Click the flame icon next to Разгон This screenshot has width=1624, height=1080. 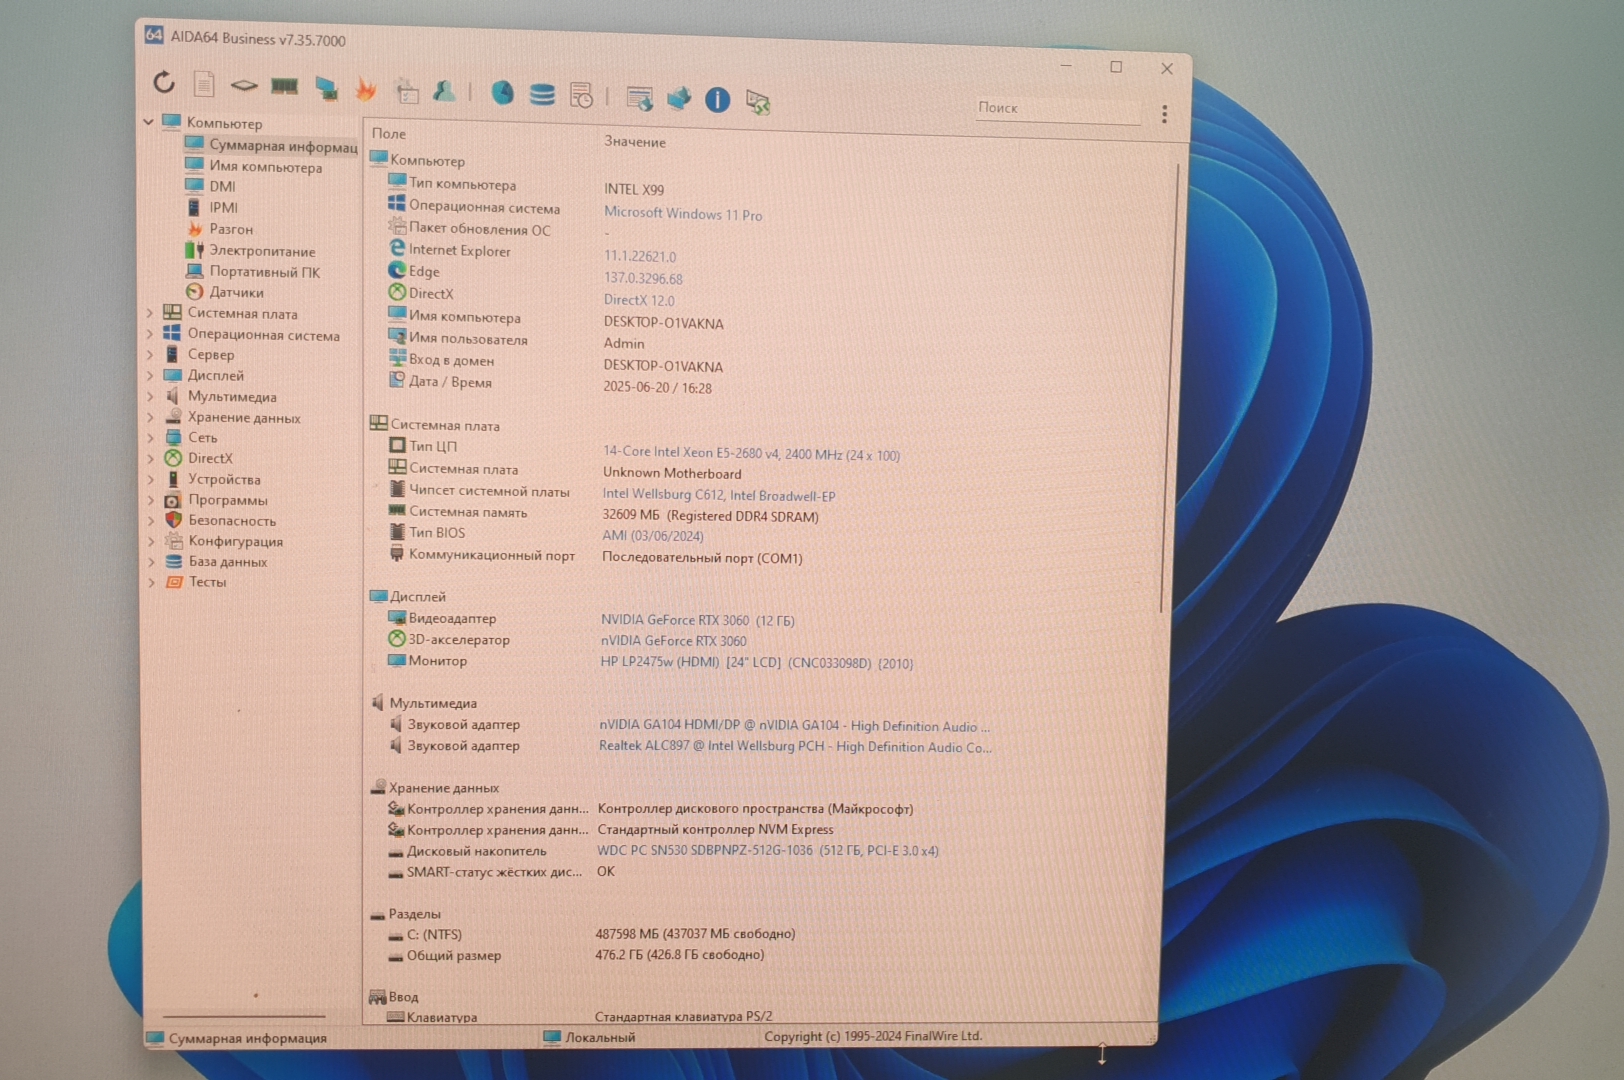point(195,229)
